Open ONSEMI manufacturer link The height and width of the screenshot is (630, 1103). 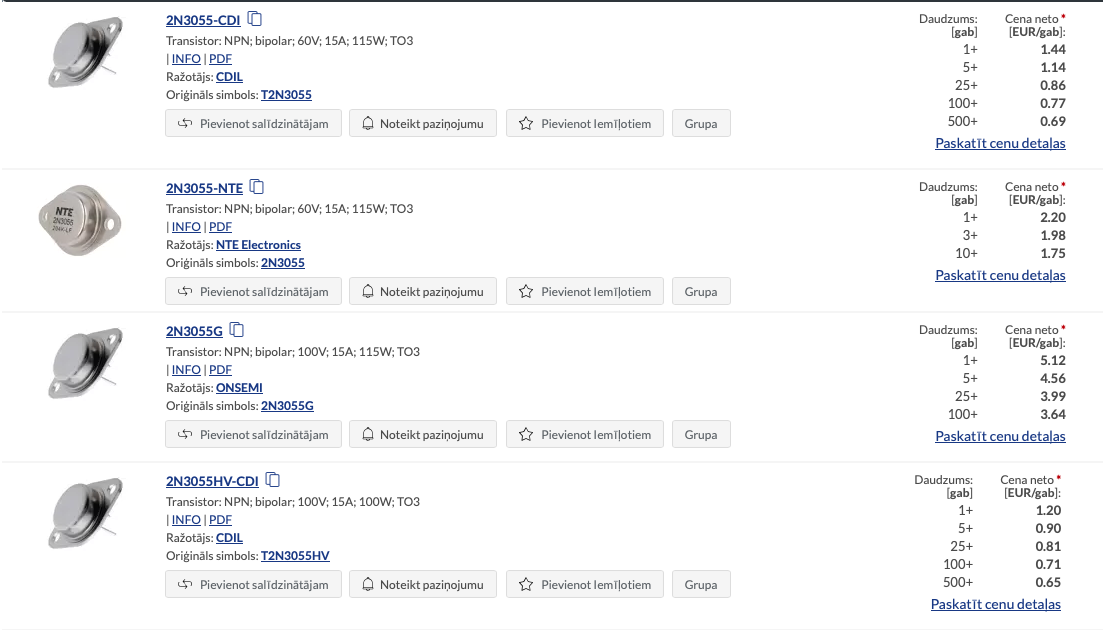pyautogui.click(x=239, y=388)
